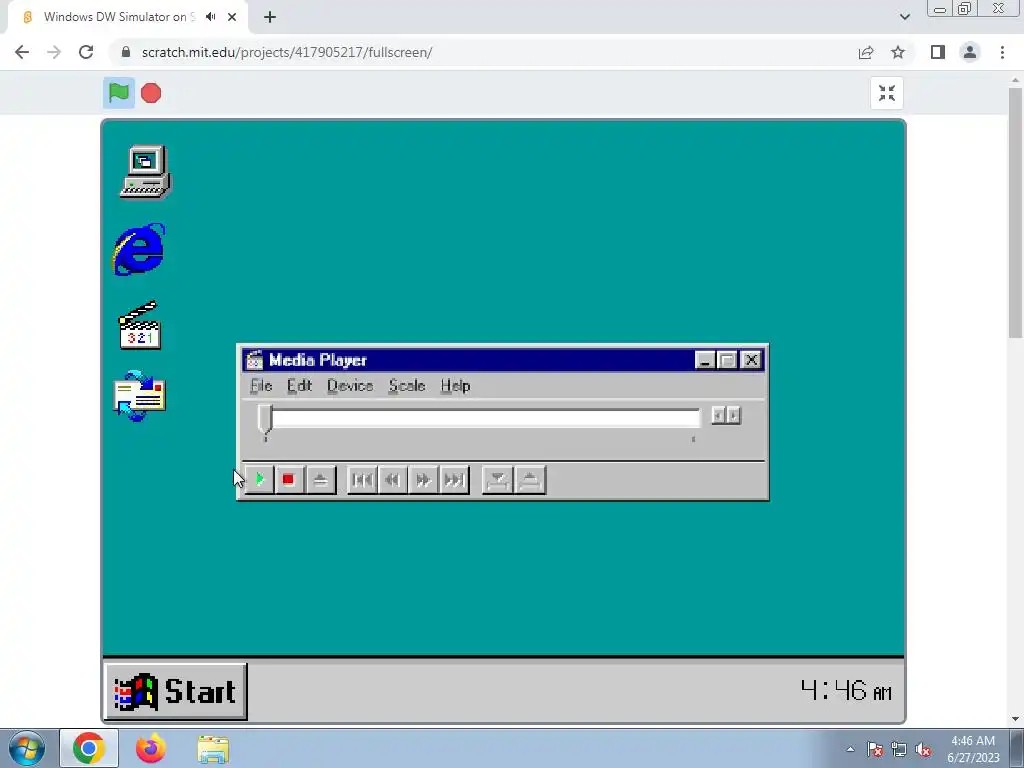1024x768 pixels.
Task: Close the Media Player window
Action: [x=751, y=360]
